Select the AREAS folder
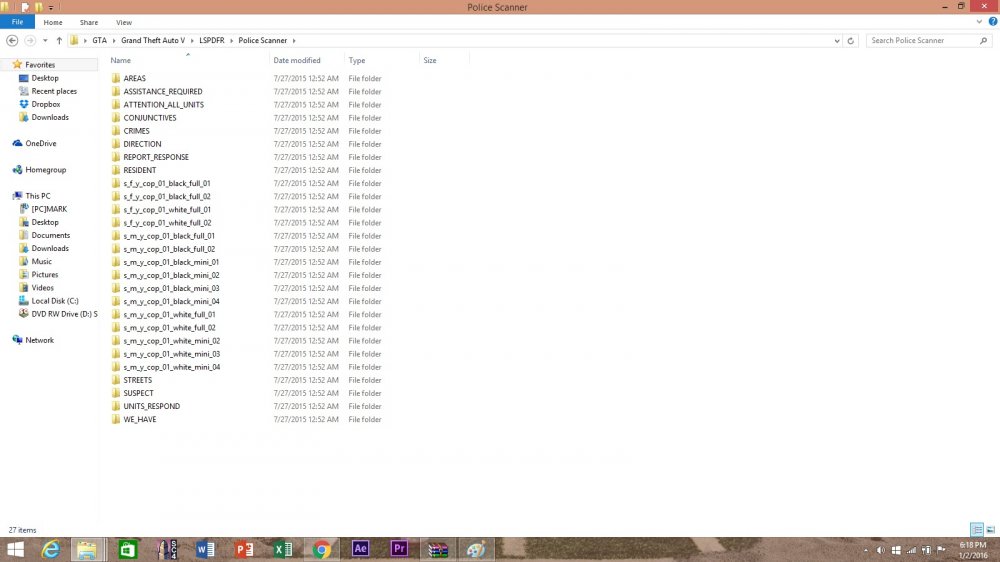 pyautogui.click(x=135, y=78)
